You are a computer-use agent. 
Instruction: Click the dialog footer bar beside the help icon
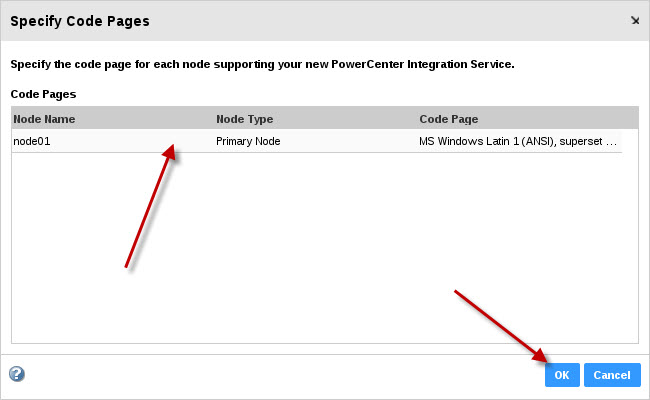[x=282, y=375]
